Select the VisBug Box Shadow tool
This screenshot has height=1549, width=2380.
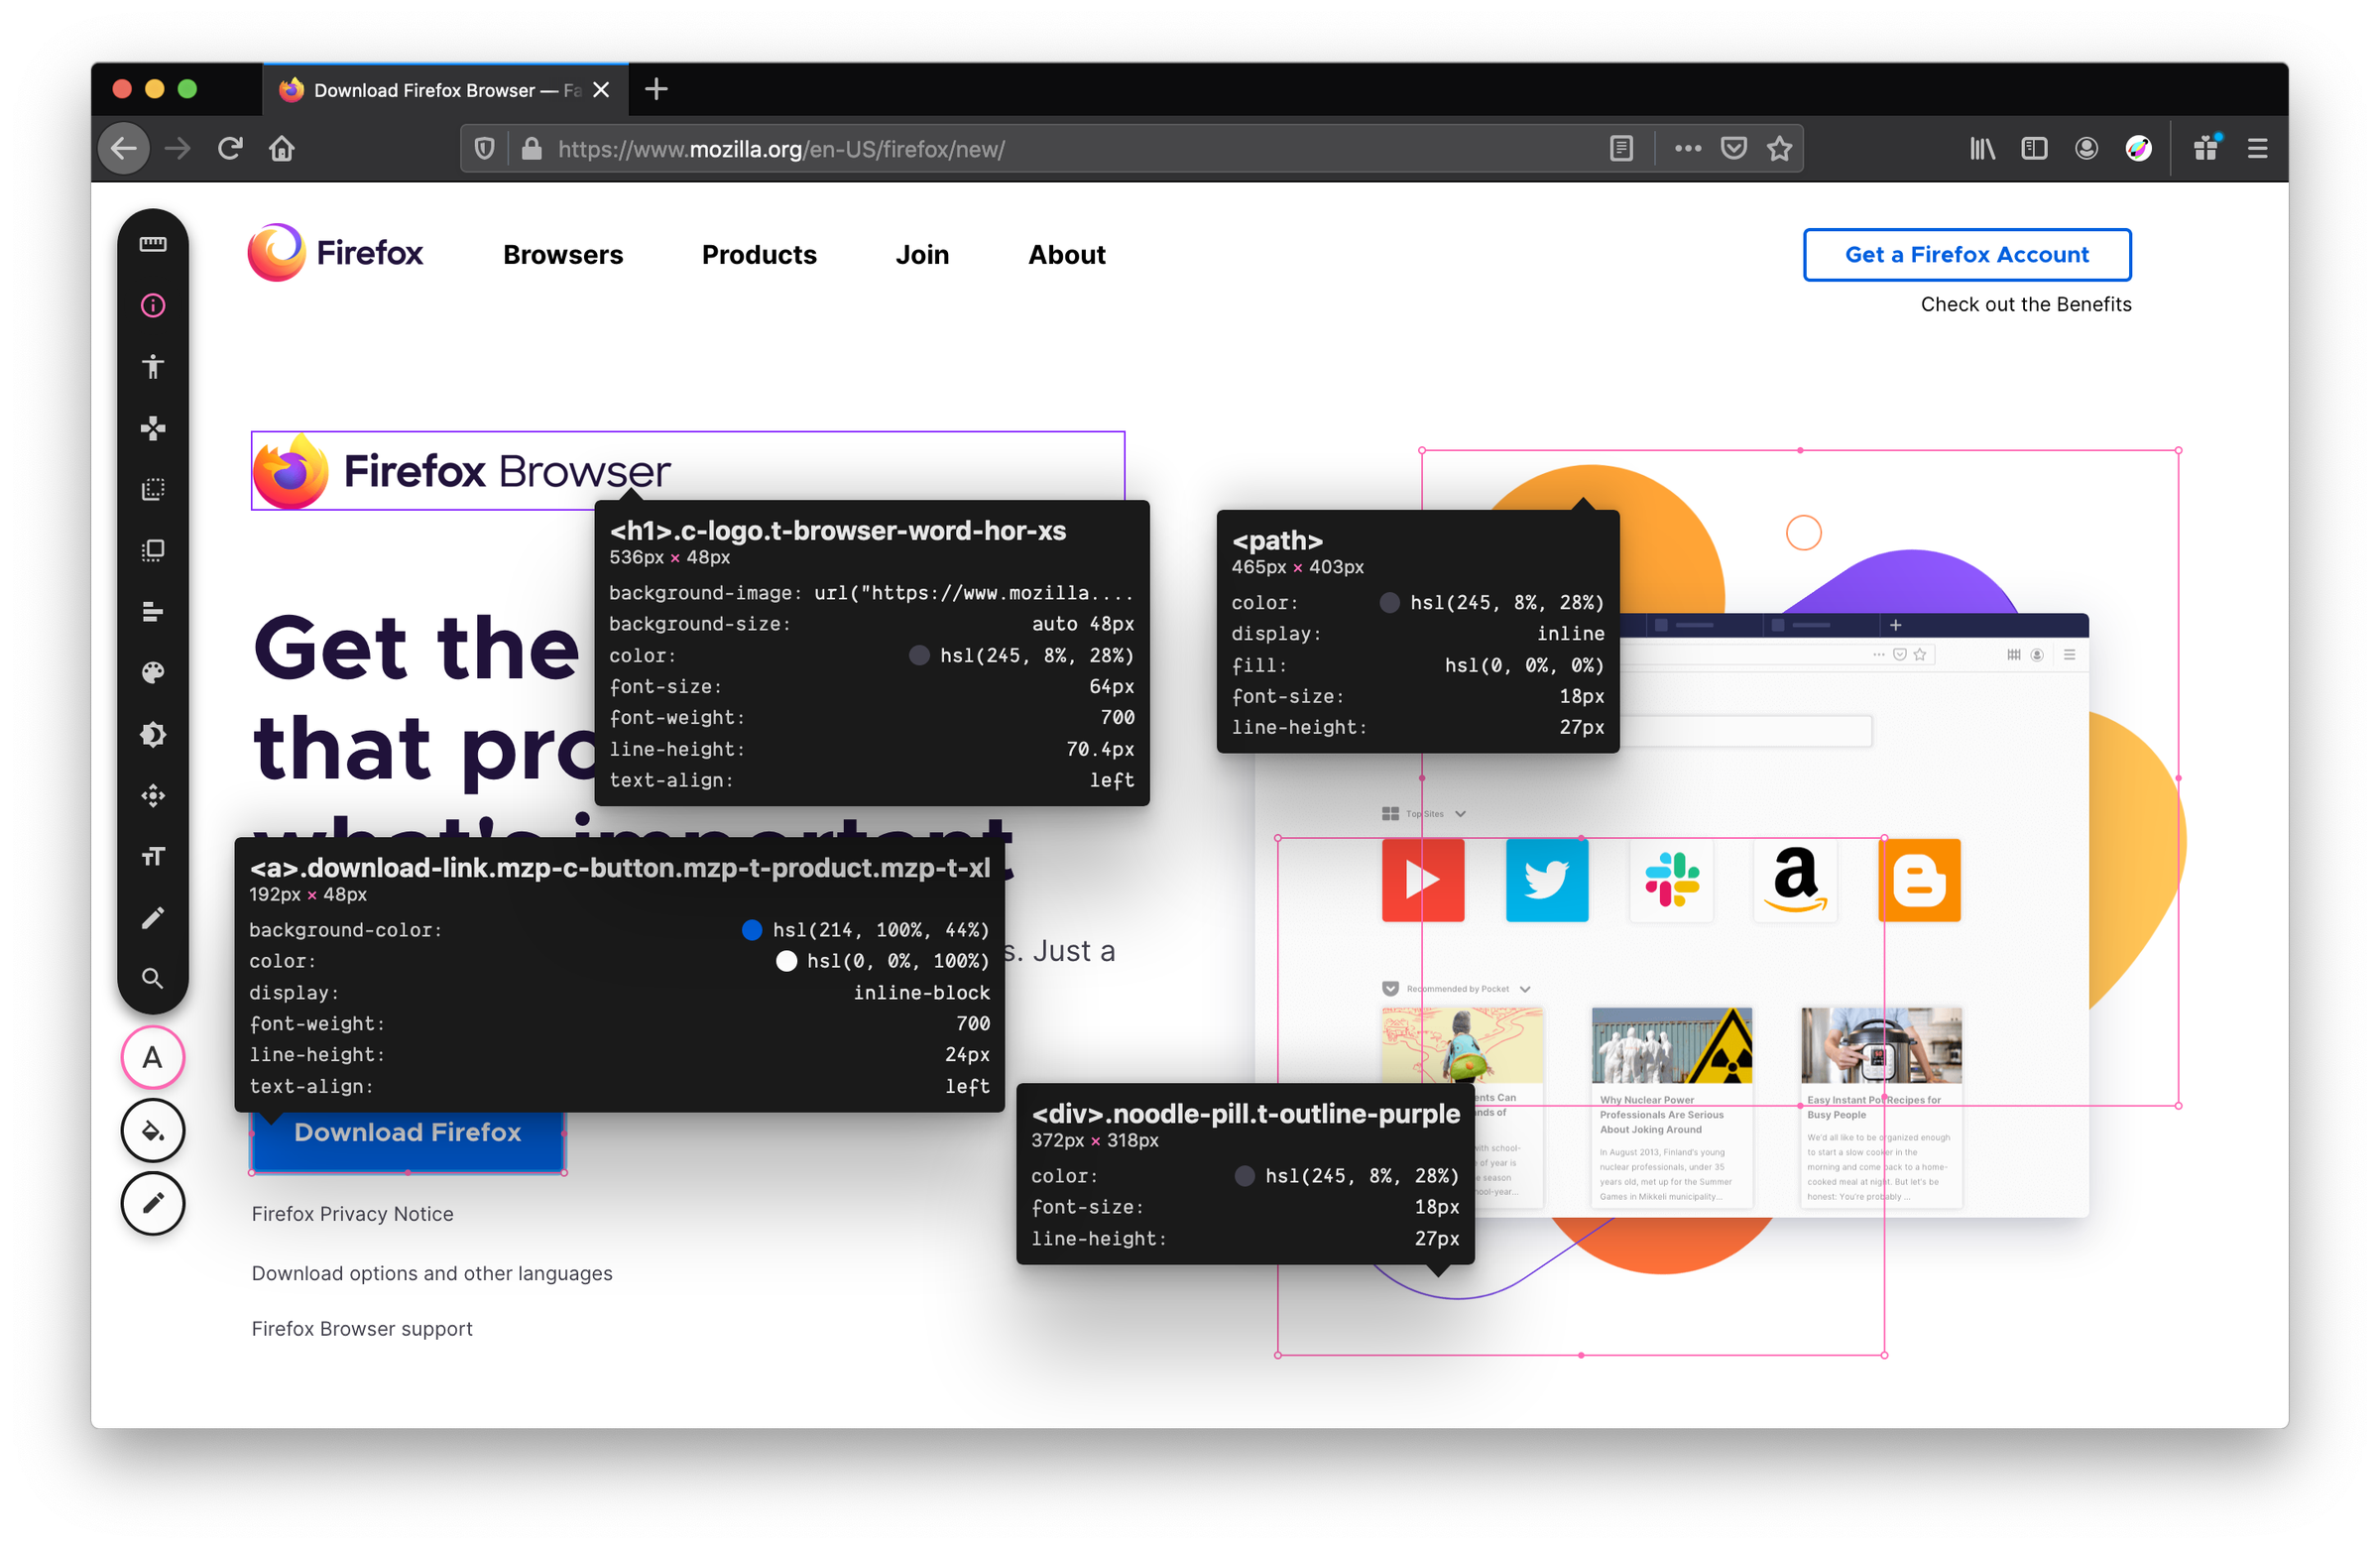point(153,735)
